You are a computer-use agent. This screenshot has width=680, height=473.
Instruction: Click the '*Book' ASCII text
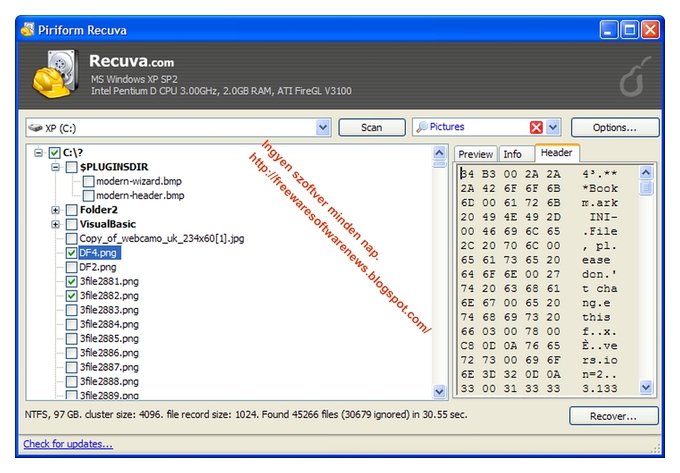pyautogui.click(x=600, y=189)
